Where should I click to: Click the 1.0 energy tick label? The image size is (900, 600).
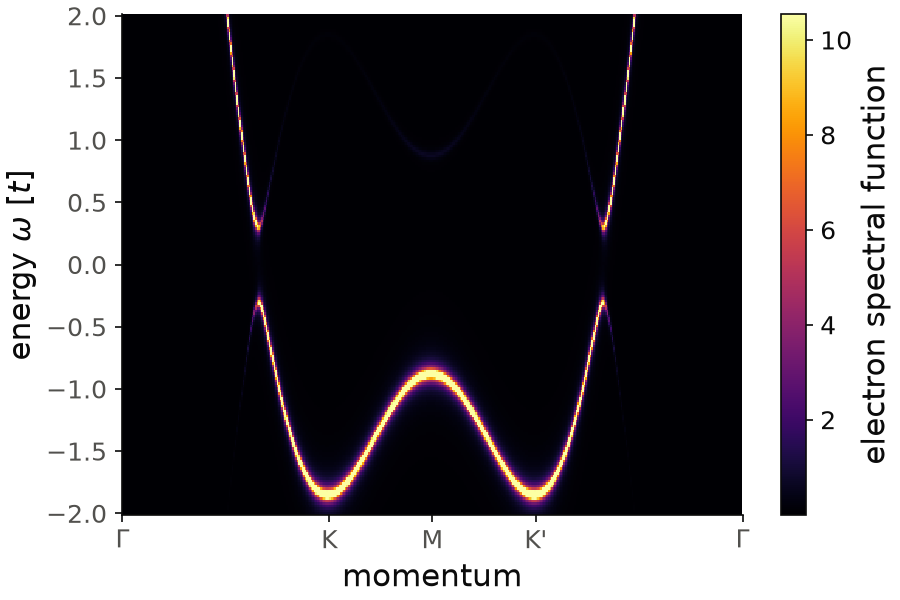(x=87, y=141)
